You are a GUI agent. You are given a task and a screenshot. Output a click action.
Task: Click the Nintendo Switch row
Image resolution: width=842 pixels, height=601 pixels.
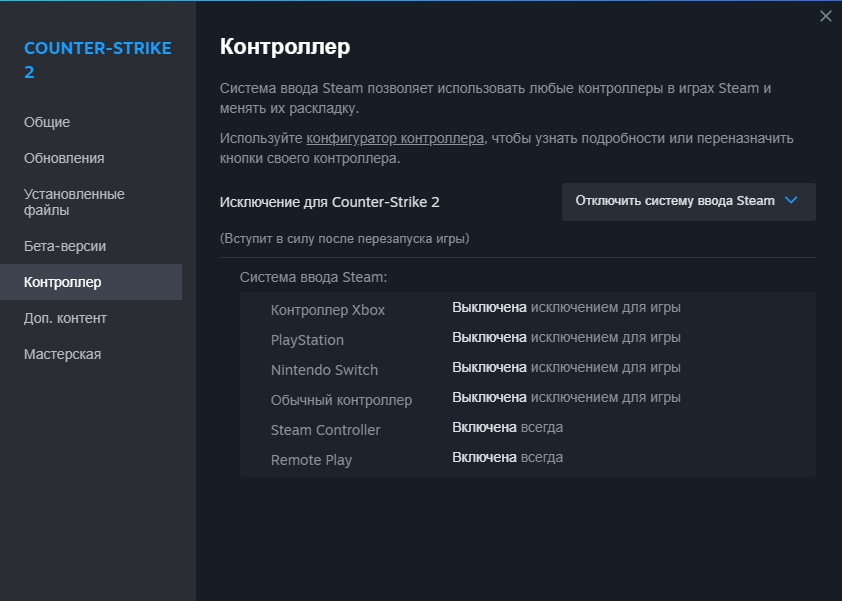(x=324, y=370)
